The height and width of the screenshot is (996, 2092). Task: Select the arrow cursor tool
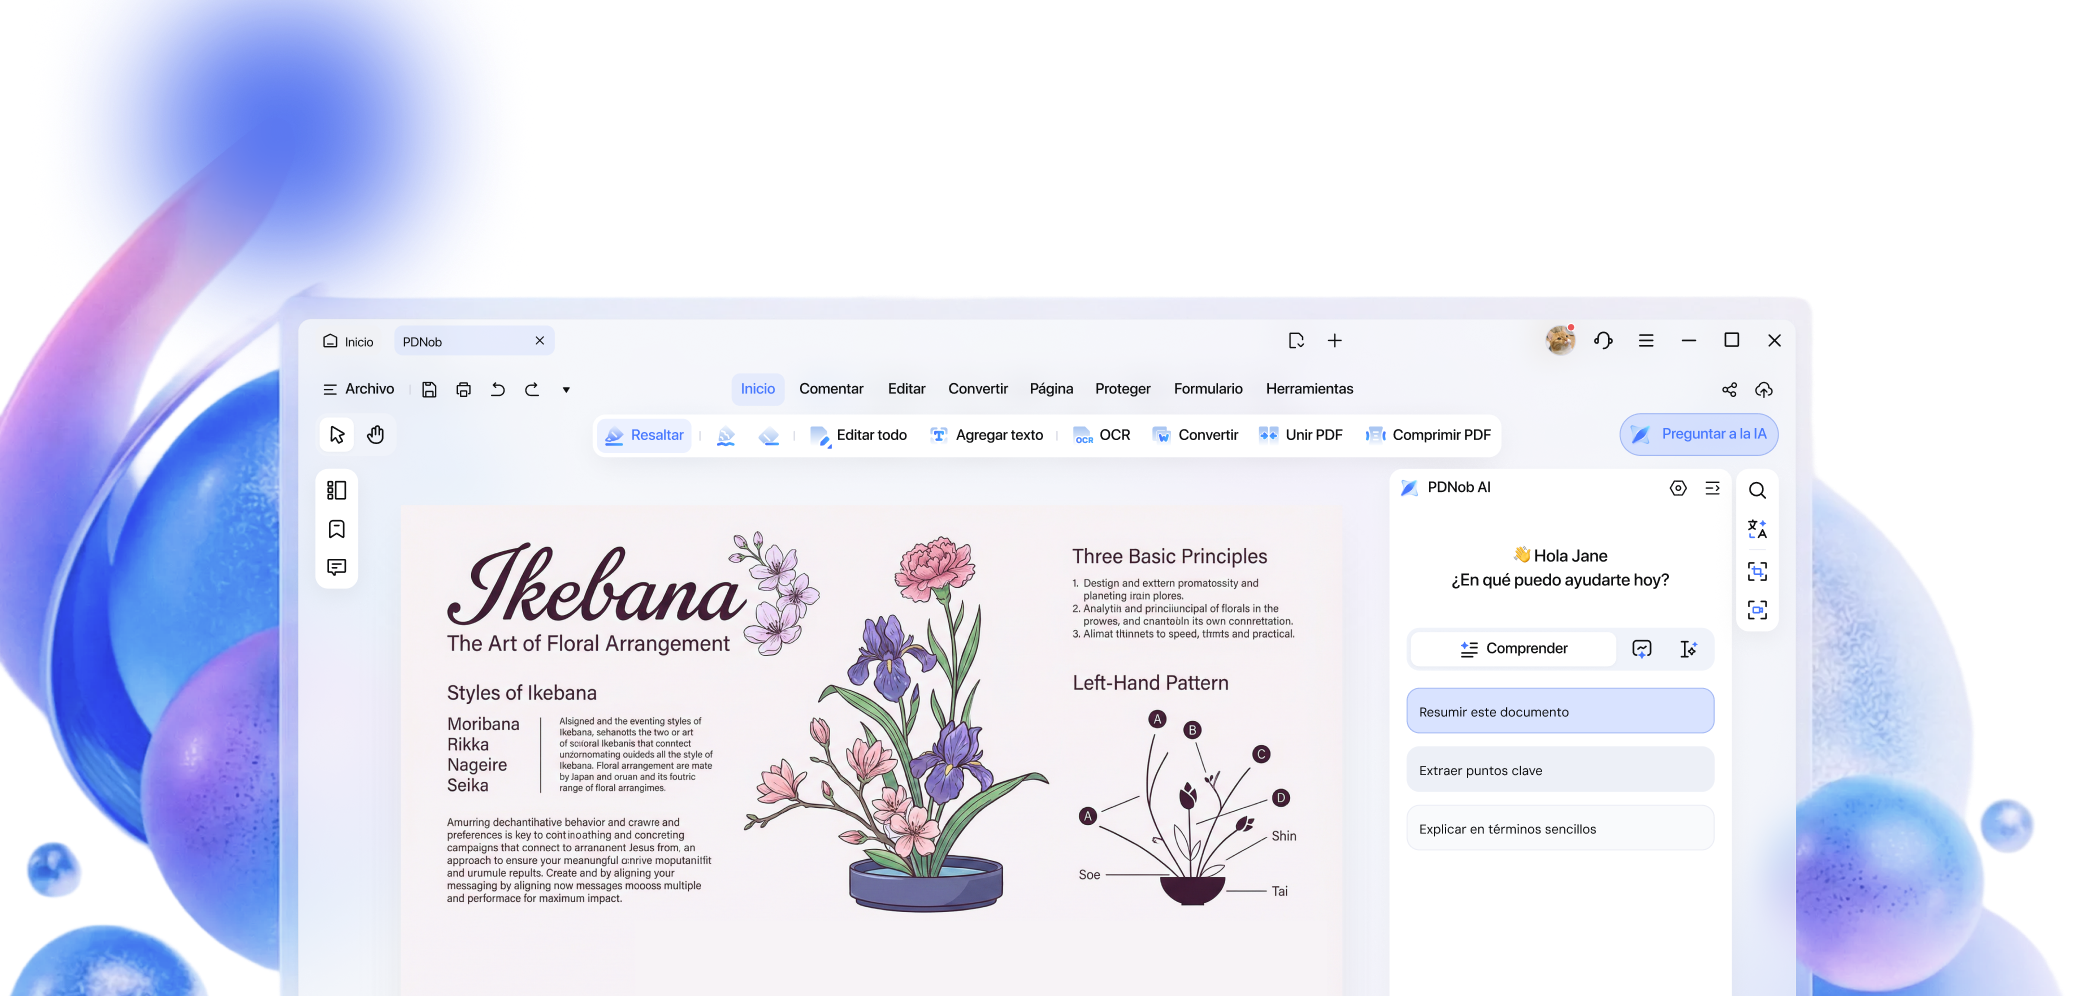[x=337, y=435]
